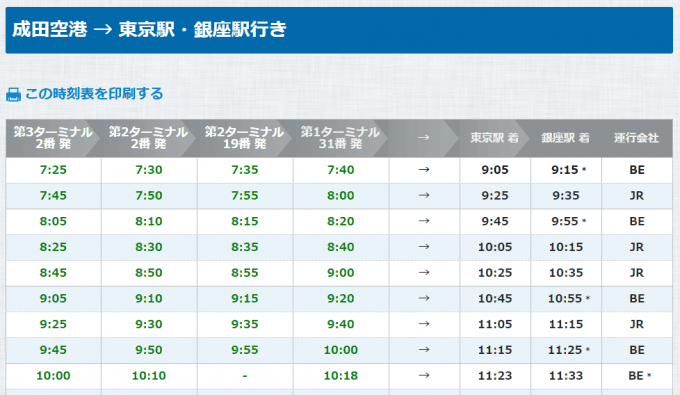Viewport: 680px width, 395px height.
Task: Click the 銀座駅 着 column header
Action: point(566,138)
